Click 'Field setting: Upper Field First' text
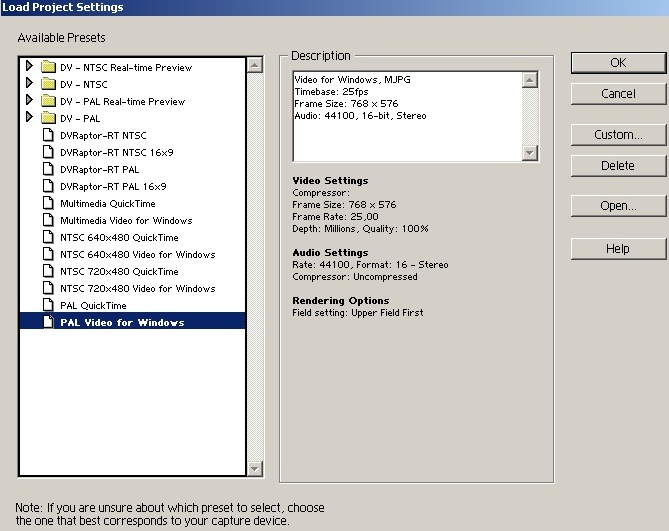Image resolution: width=669 pixels, height=531 pixels. click(x=358, y=313)
